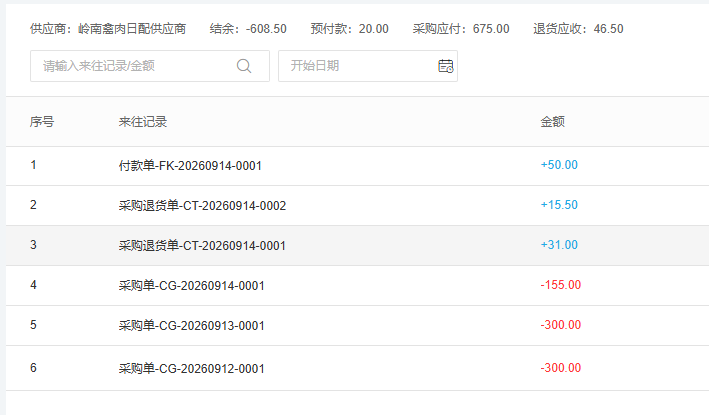709x415 pixels.
Task: Click the 来往记录 column header
Action: pyautogui.click(x=143, y=122)
